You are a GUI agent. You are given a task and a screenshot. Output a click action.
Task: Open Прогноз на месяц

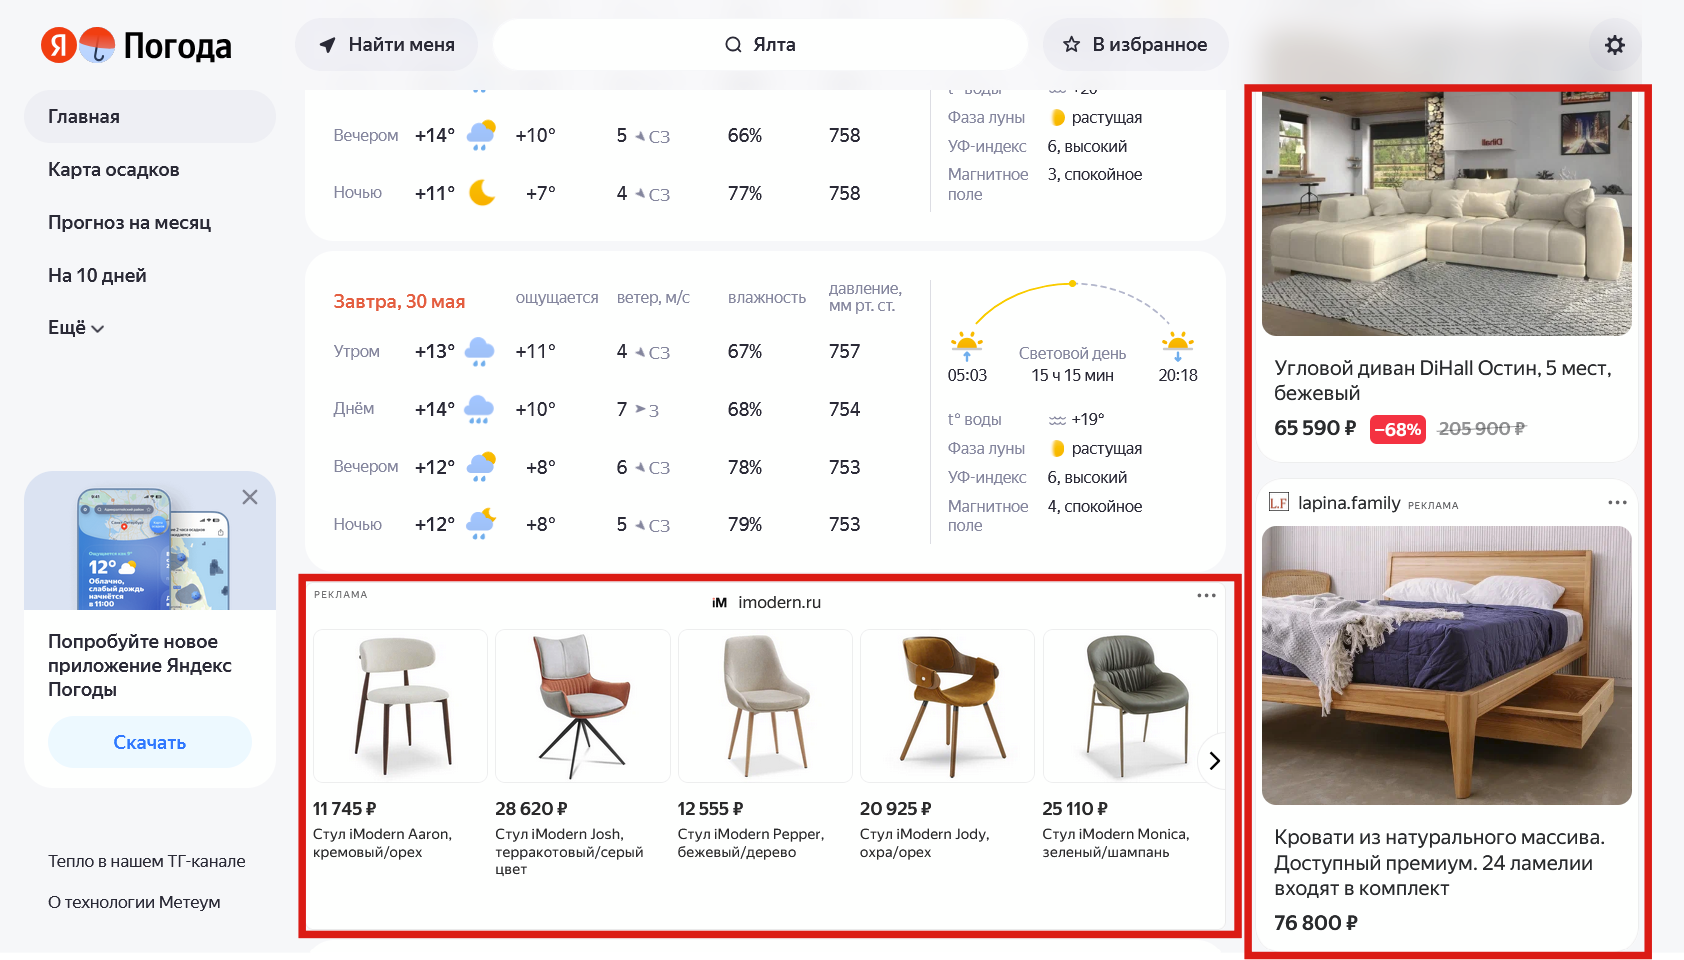pyautogui.click(x=130, y=223)
